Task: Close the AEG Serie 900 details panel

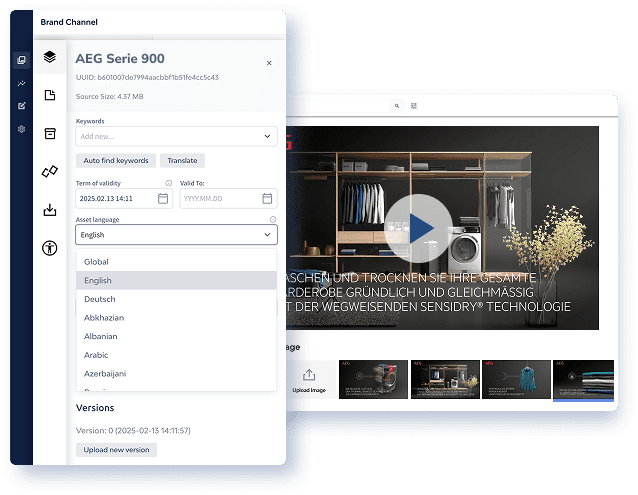Action: pyautogui.click(x=269, y=63)
